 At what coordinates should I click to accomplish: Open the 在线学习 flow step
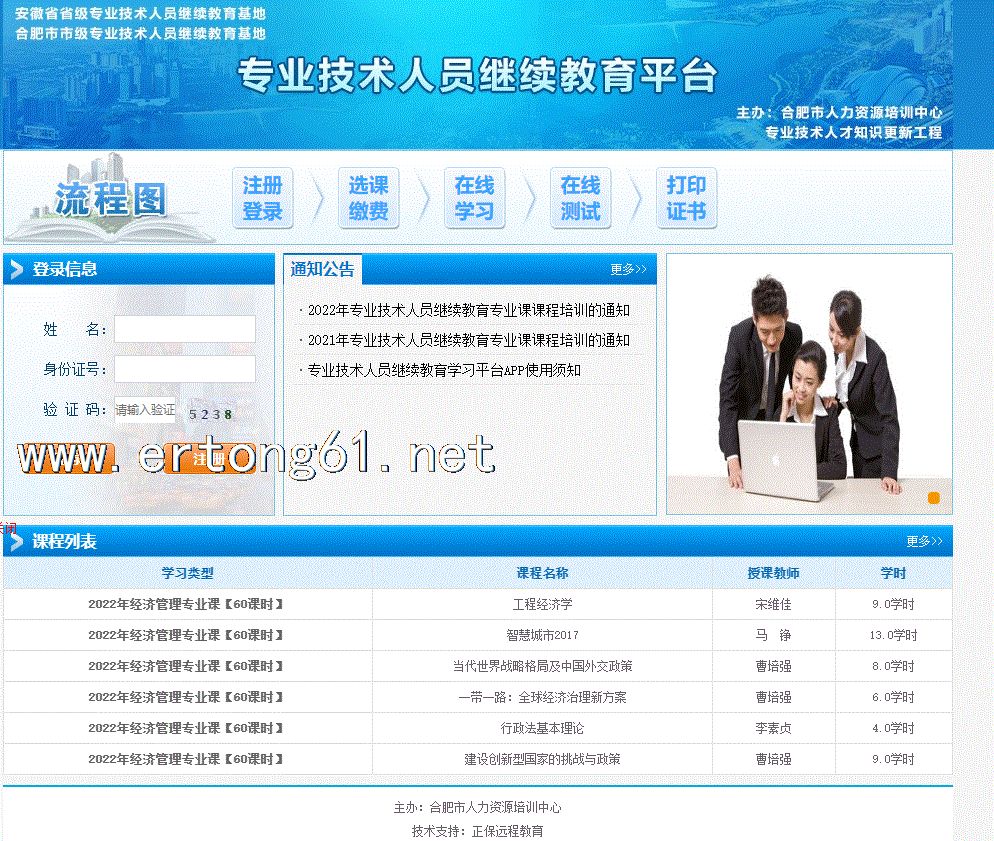[x=474, y=198]
